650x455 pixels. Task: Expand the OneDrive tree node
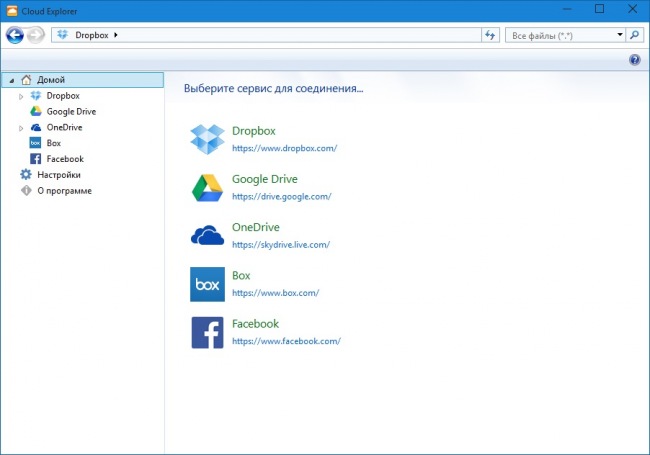coord(21,128)
